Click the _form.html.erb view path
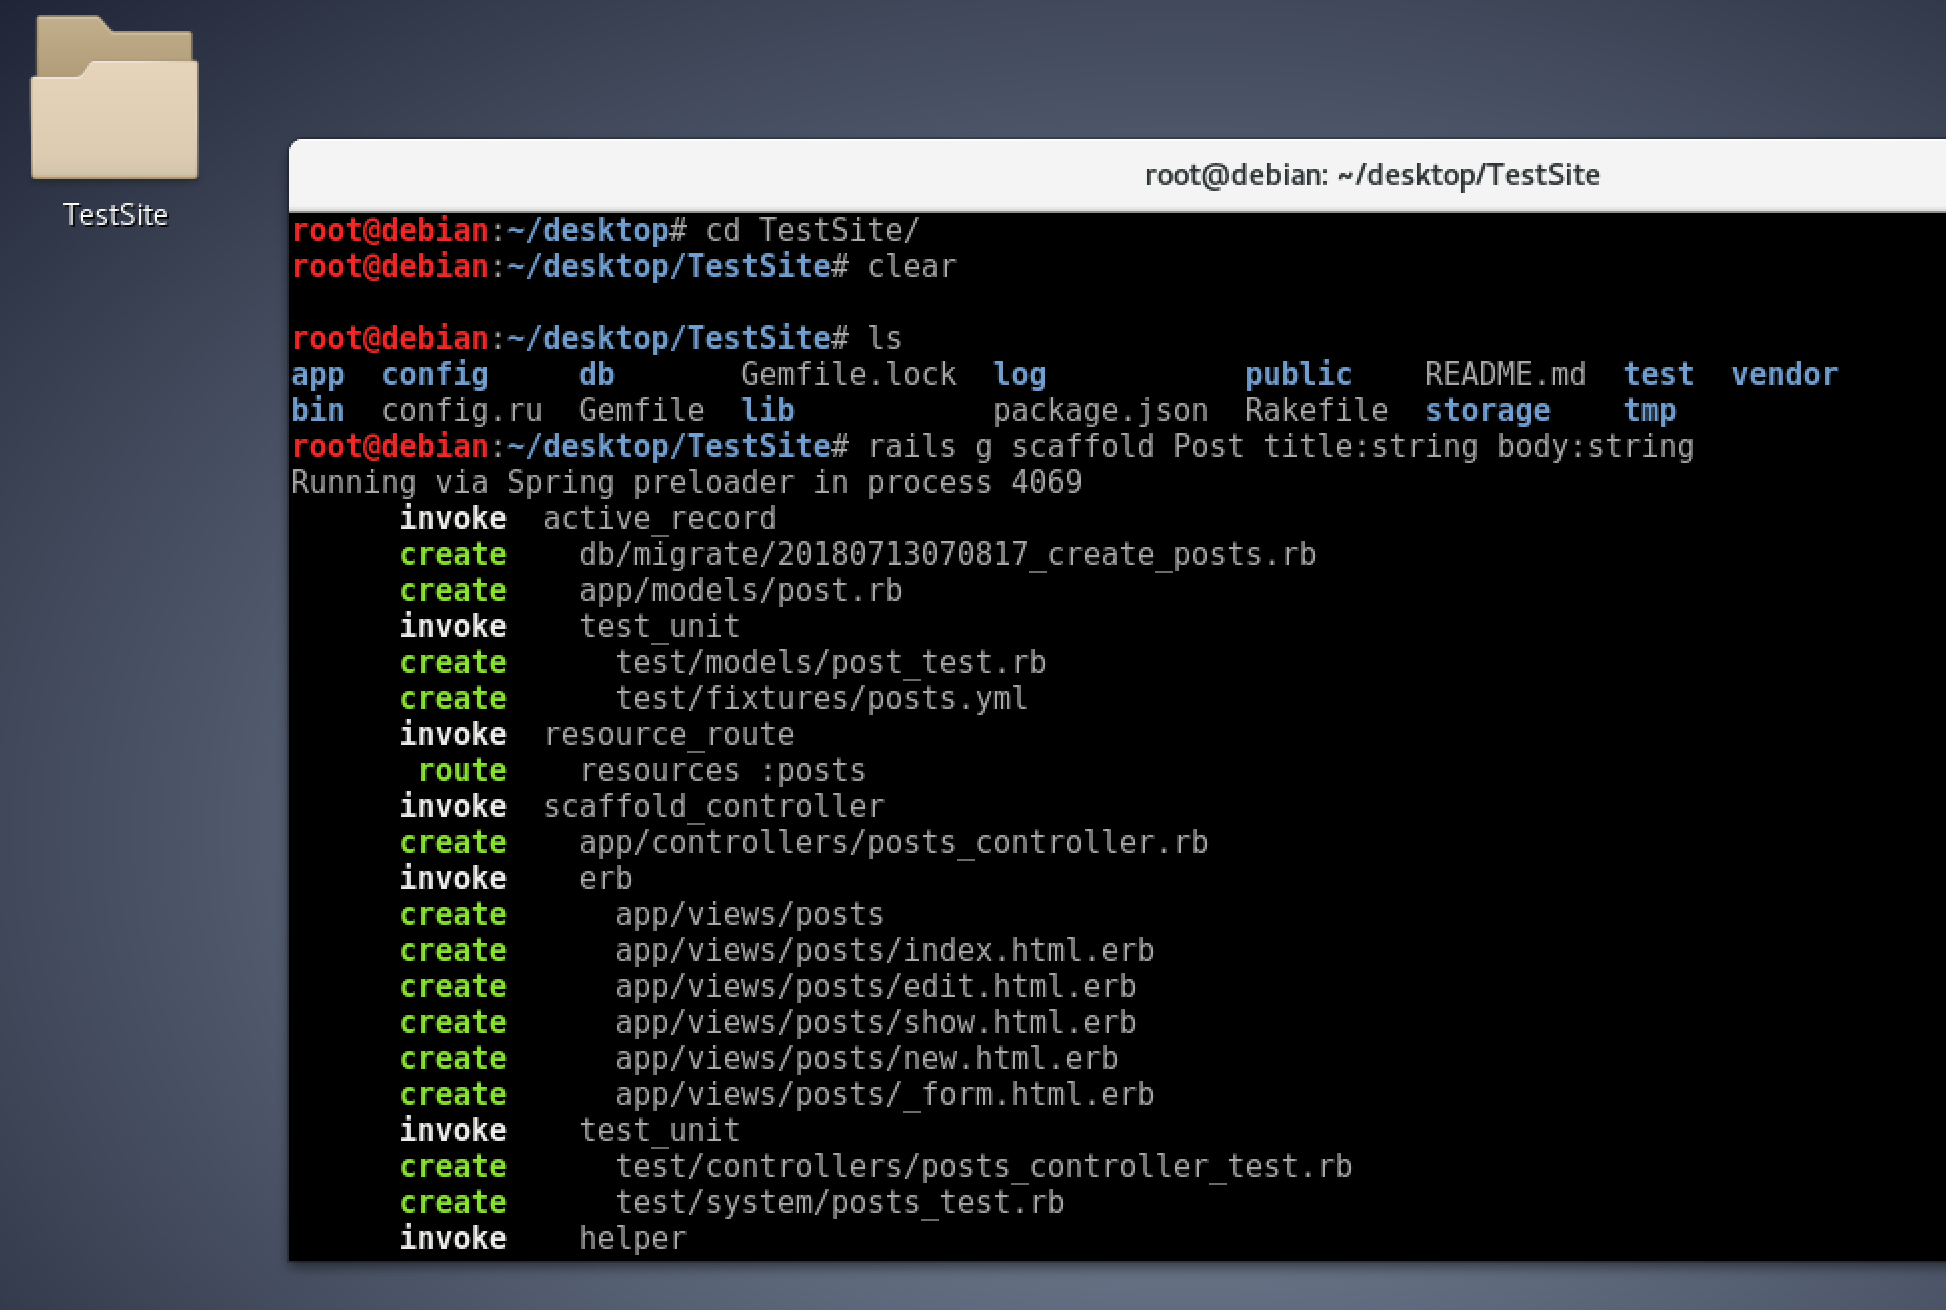 884,1094
